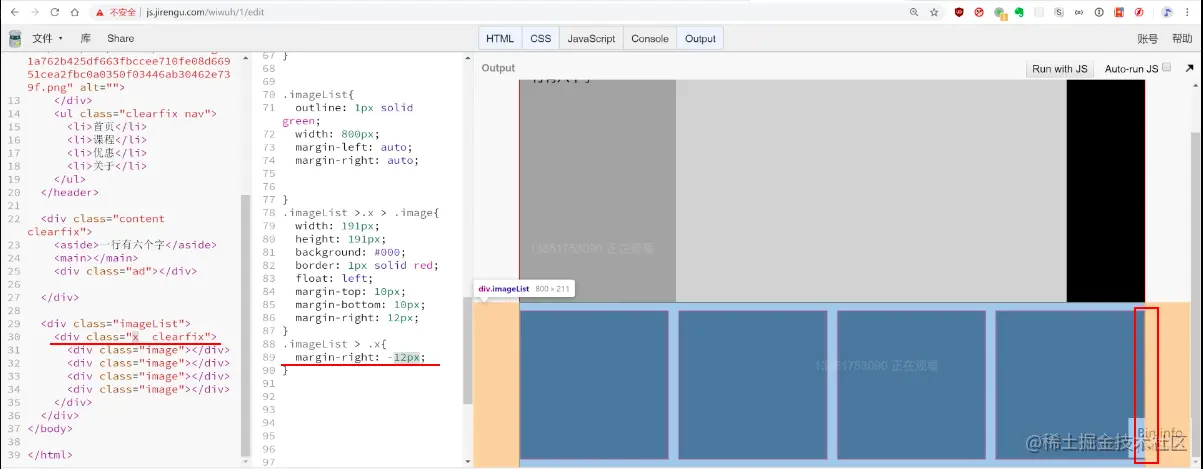
Task: Toggle the CSS panel tab
Action: (x=541, y=38)
